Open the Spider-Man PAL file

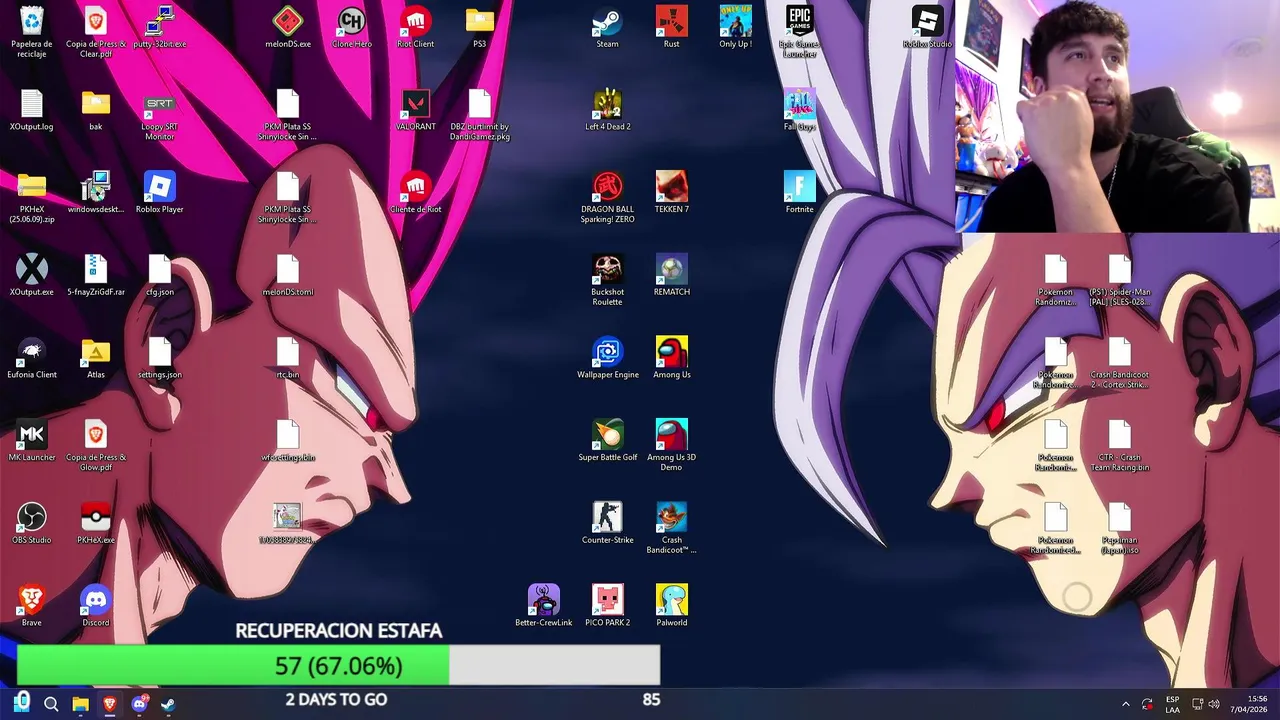click(1120, 280)
